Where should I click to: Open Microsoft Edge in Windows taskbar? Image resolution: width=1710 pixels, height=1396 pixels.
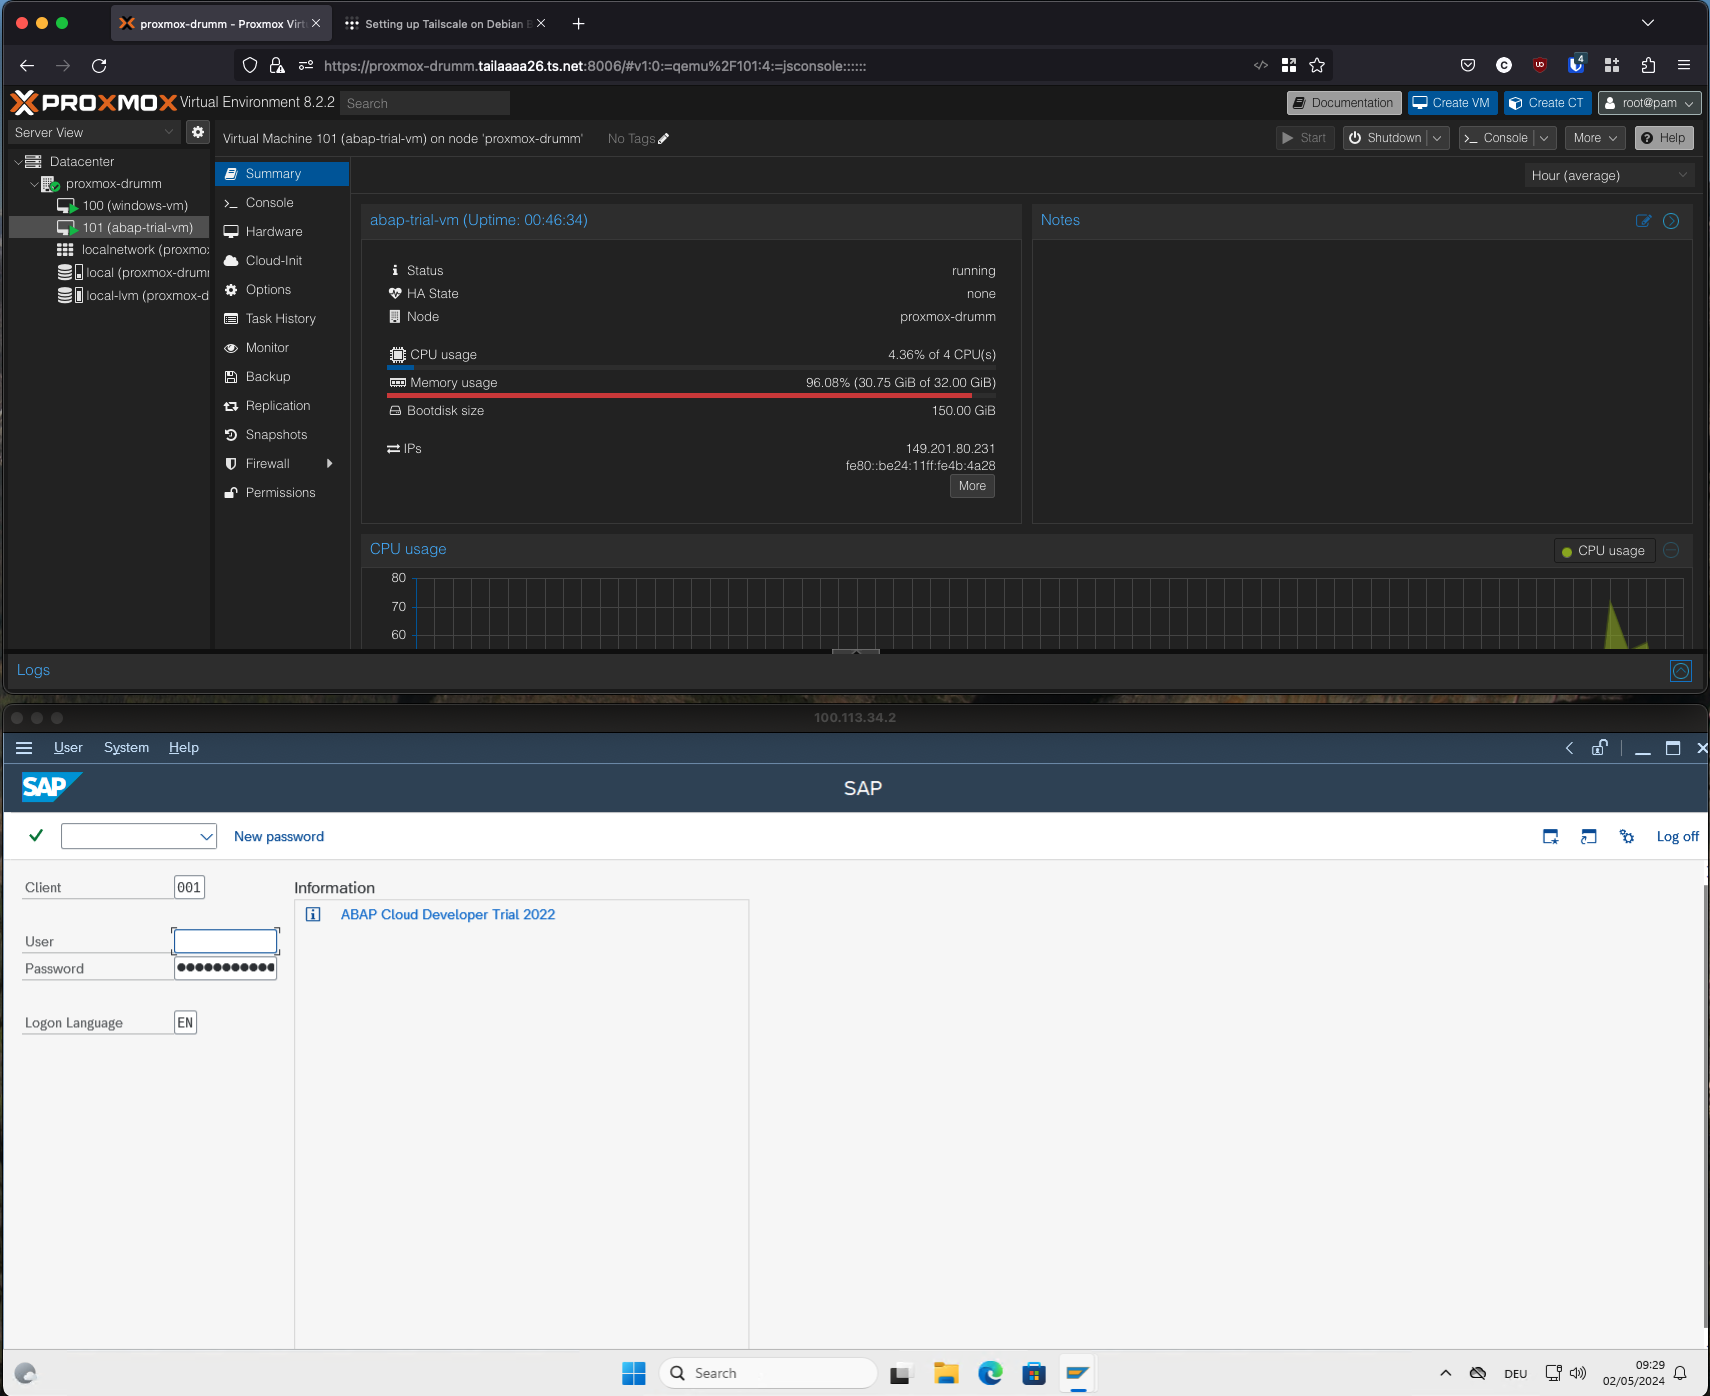pos(990,1373)
